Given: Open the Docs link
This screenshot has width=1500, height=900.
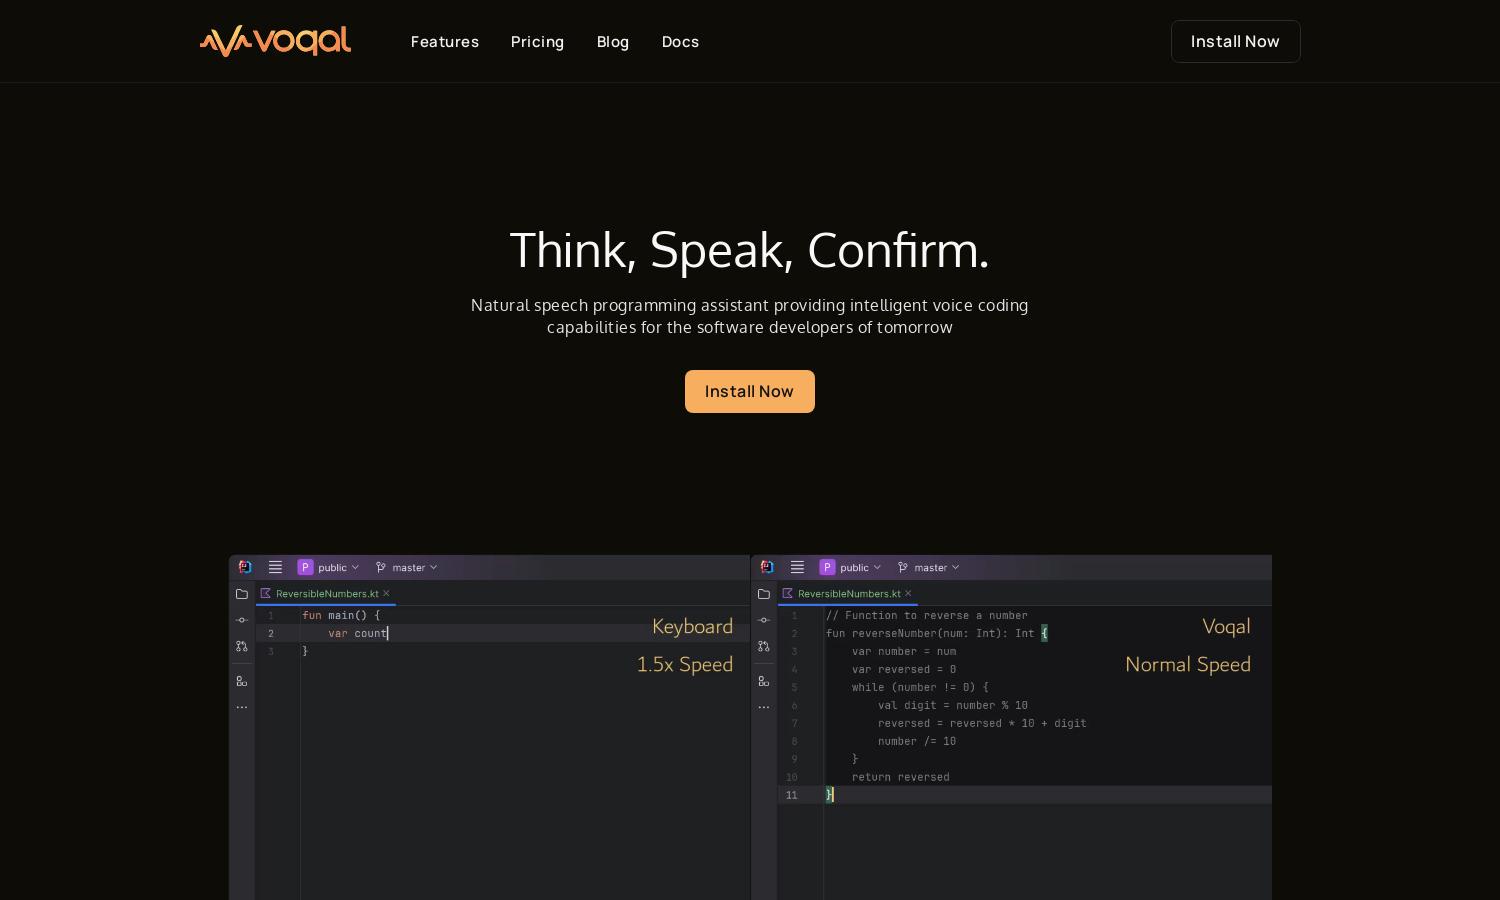Looking at the screenshot, I should tap(680, 42).
